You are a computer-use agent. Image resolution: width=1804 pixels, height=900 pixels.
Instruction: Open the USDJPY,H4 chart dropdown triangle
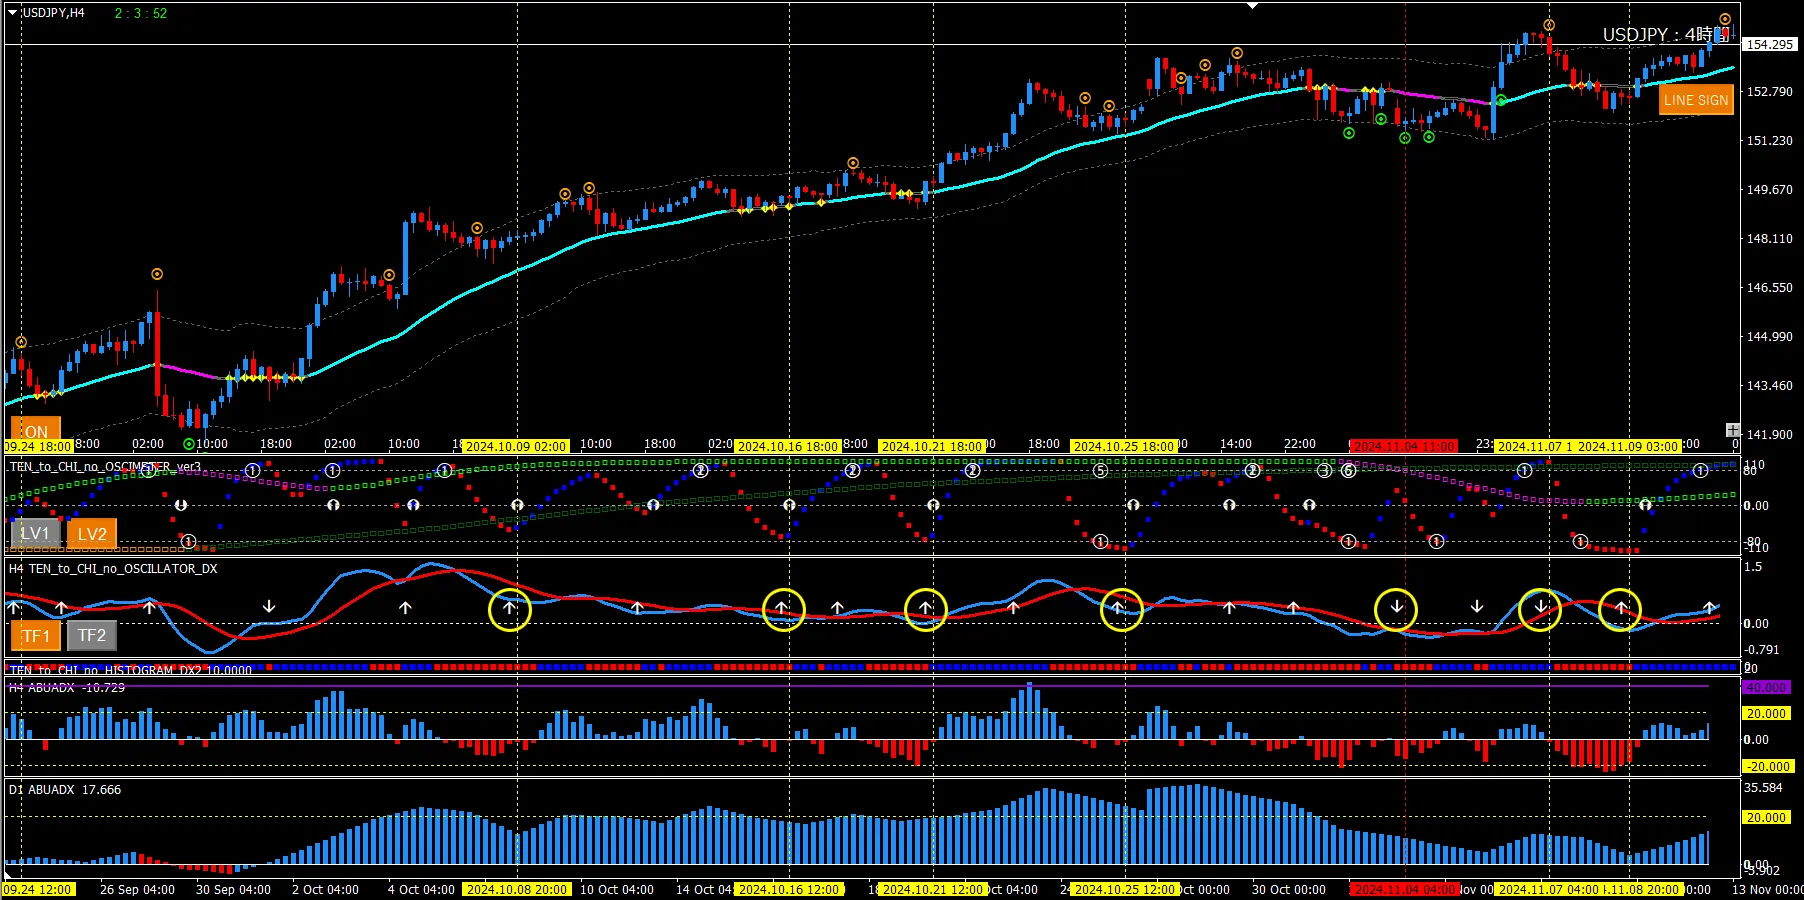pos(13,12)
